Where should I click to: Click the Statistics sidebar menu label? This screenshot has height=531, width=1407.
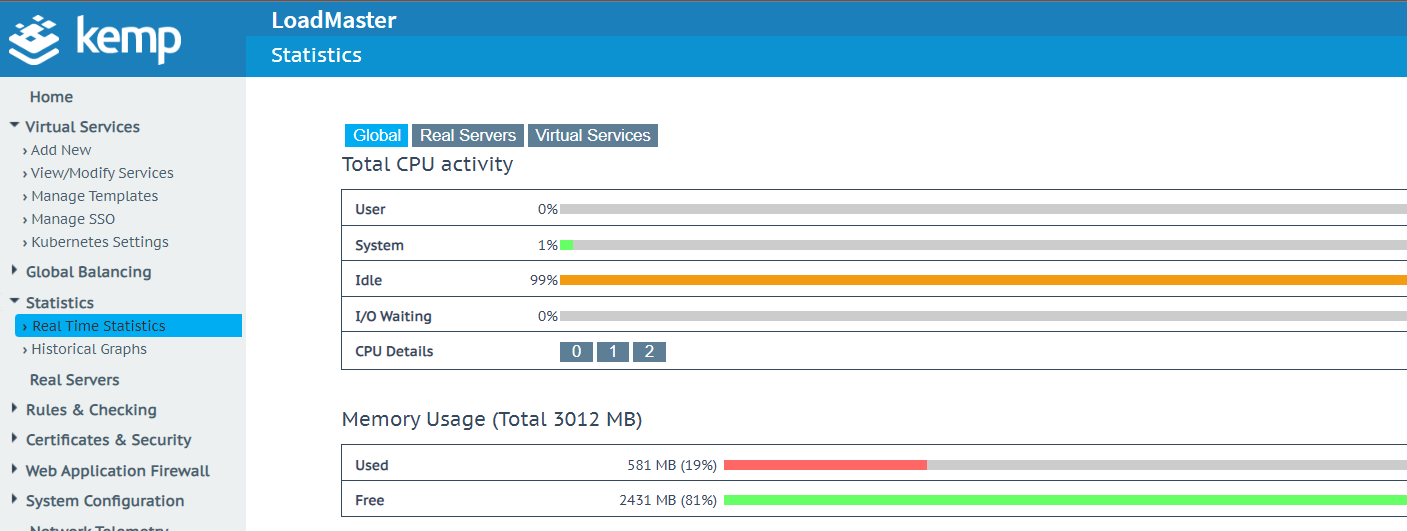[60, 303]
